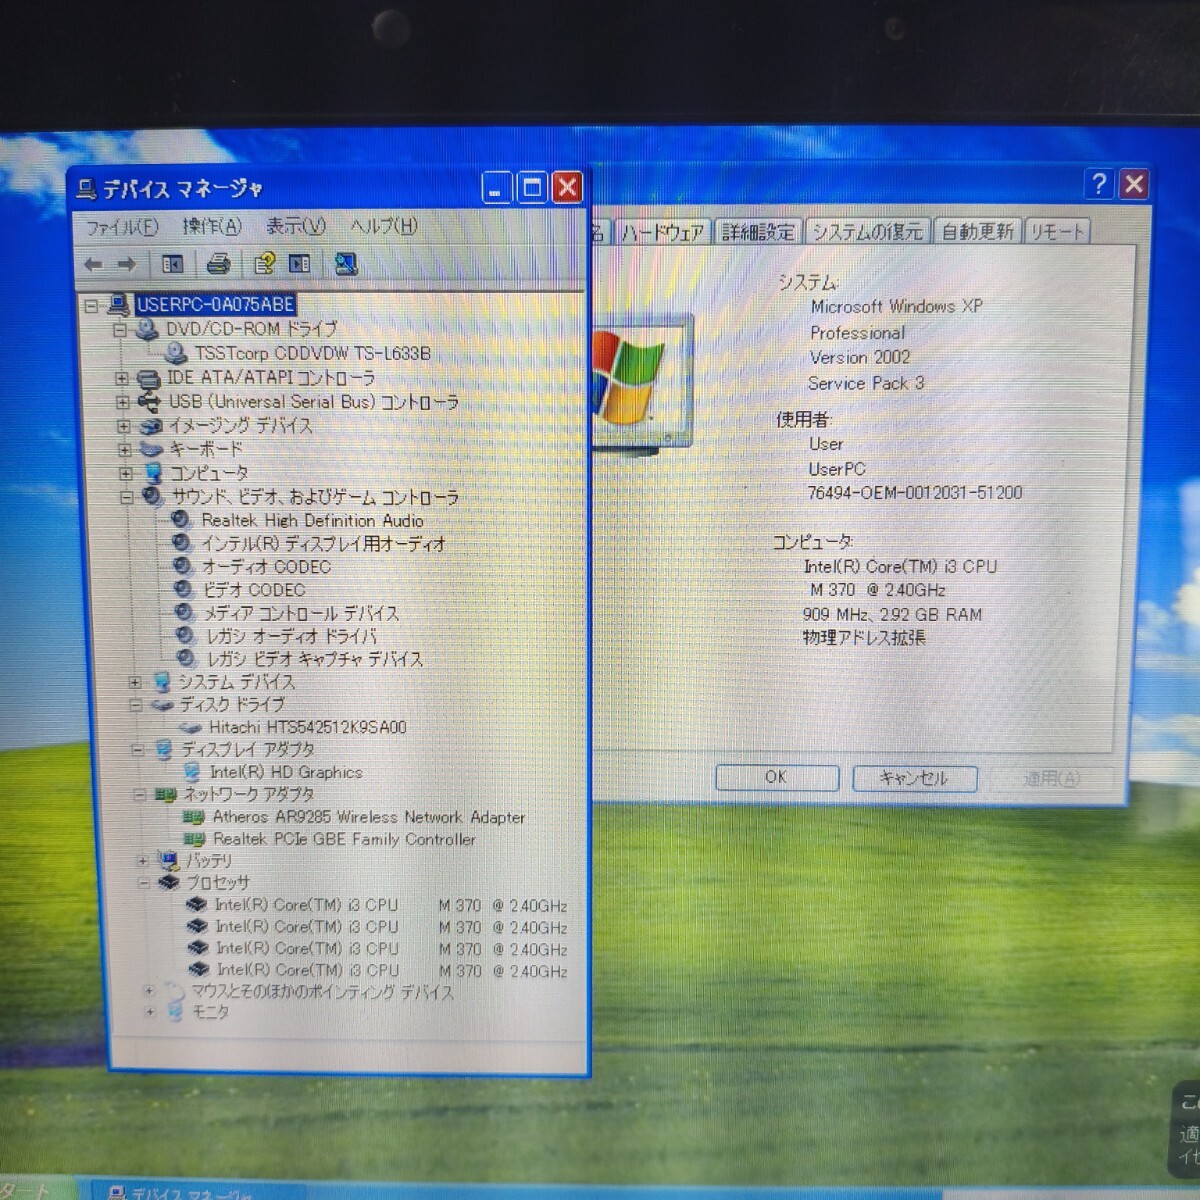Select the ネットワーク アダプタ category label
Viewport: 1200px width, 1200px height.
(x=247, y=795)
